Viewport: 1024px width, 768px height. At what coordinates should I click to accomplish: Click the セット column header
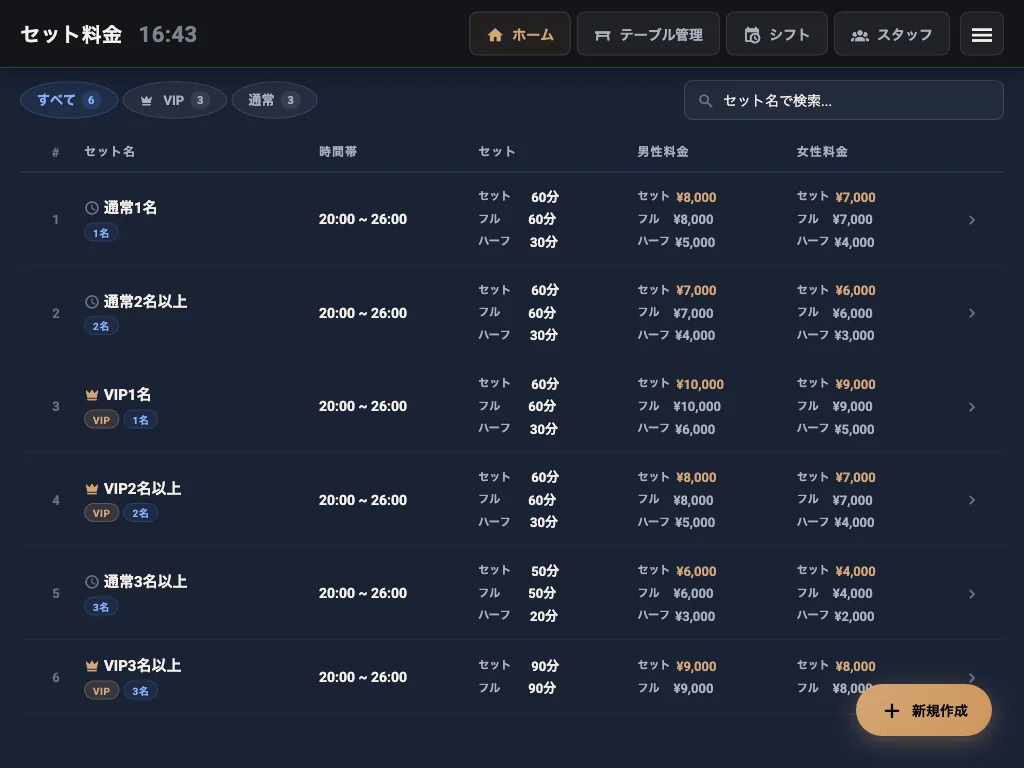coord(497,152)
